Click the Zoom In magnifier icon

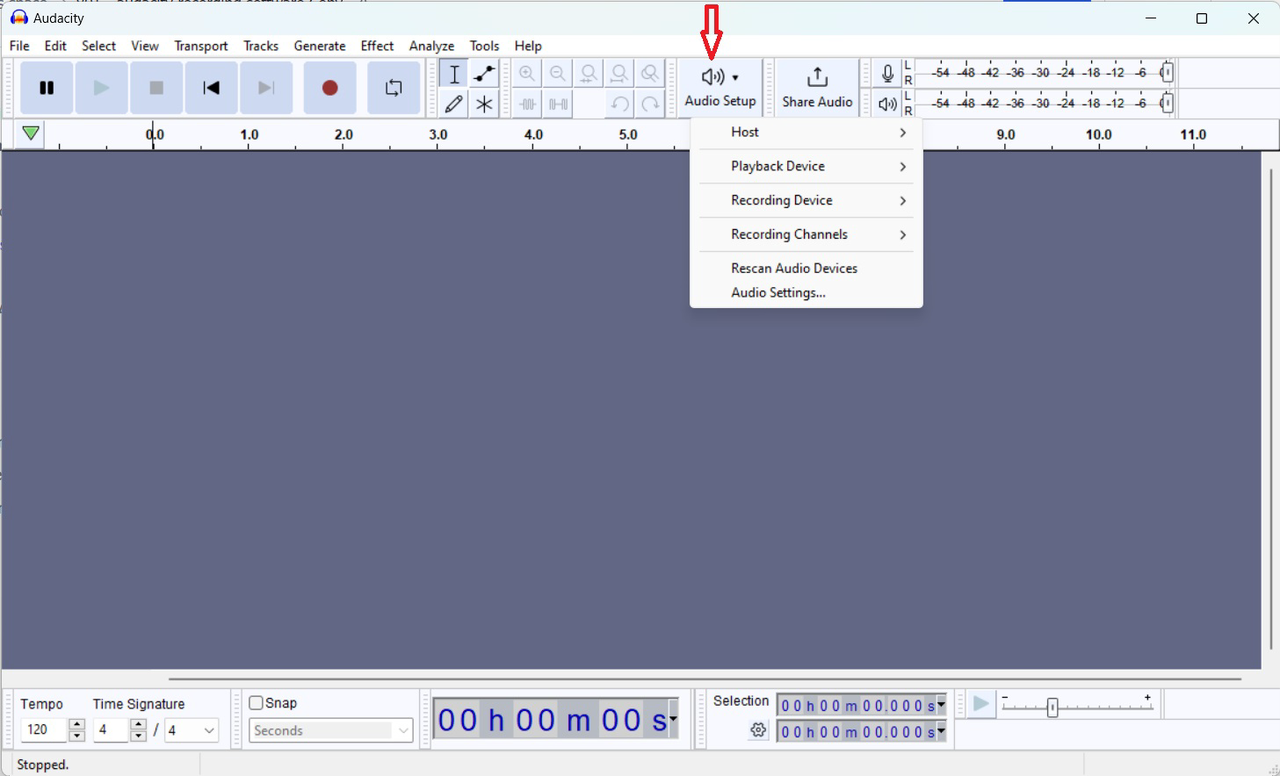pyautogui.click(x=527, y=72)
